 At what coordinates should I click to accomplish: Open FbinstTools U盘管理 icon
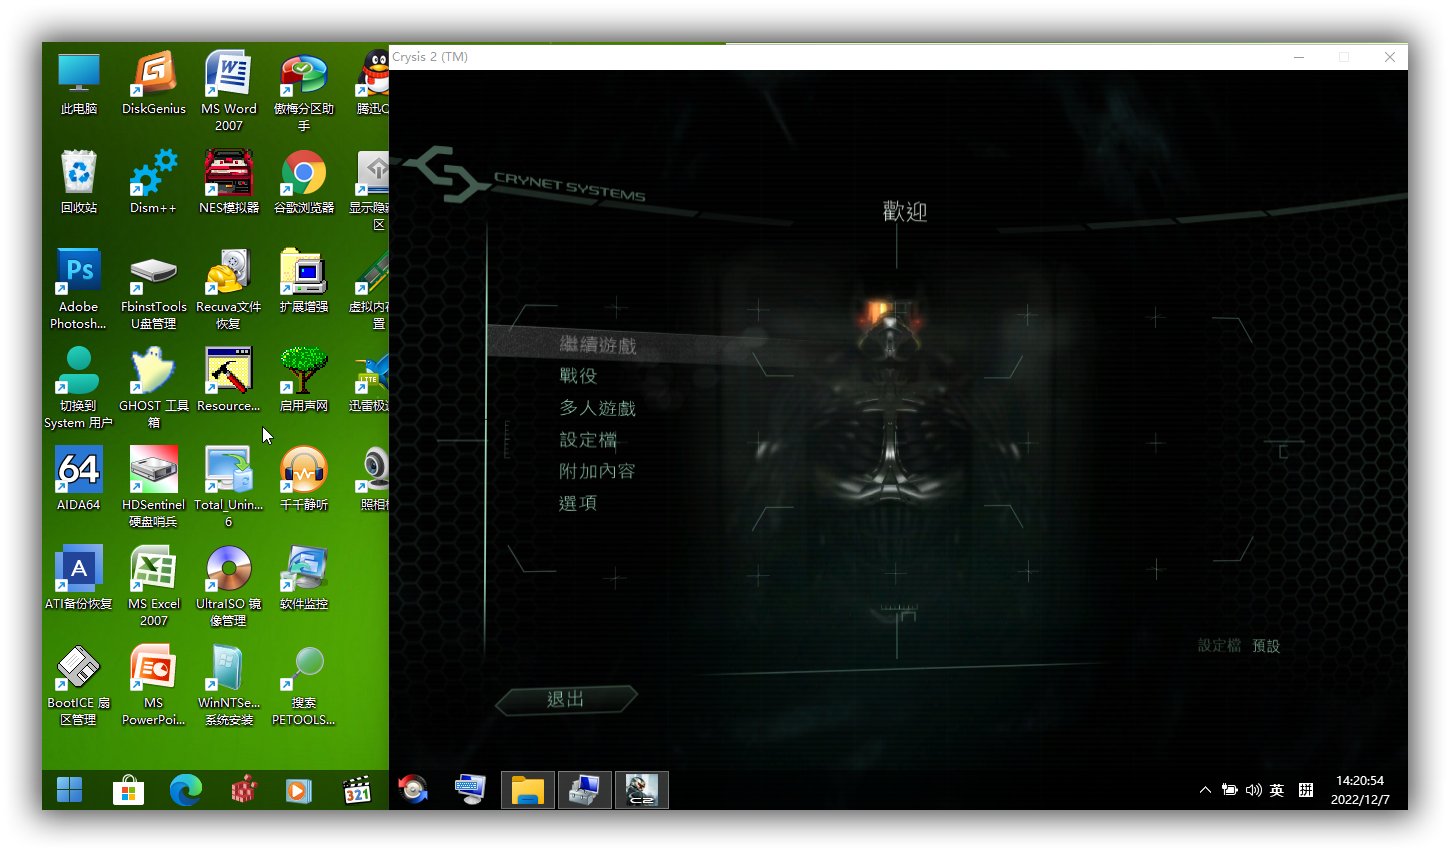(154, 289)
